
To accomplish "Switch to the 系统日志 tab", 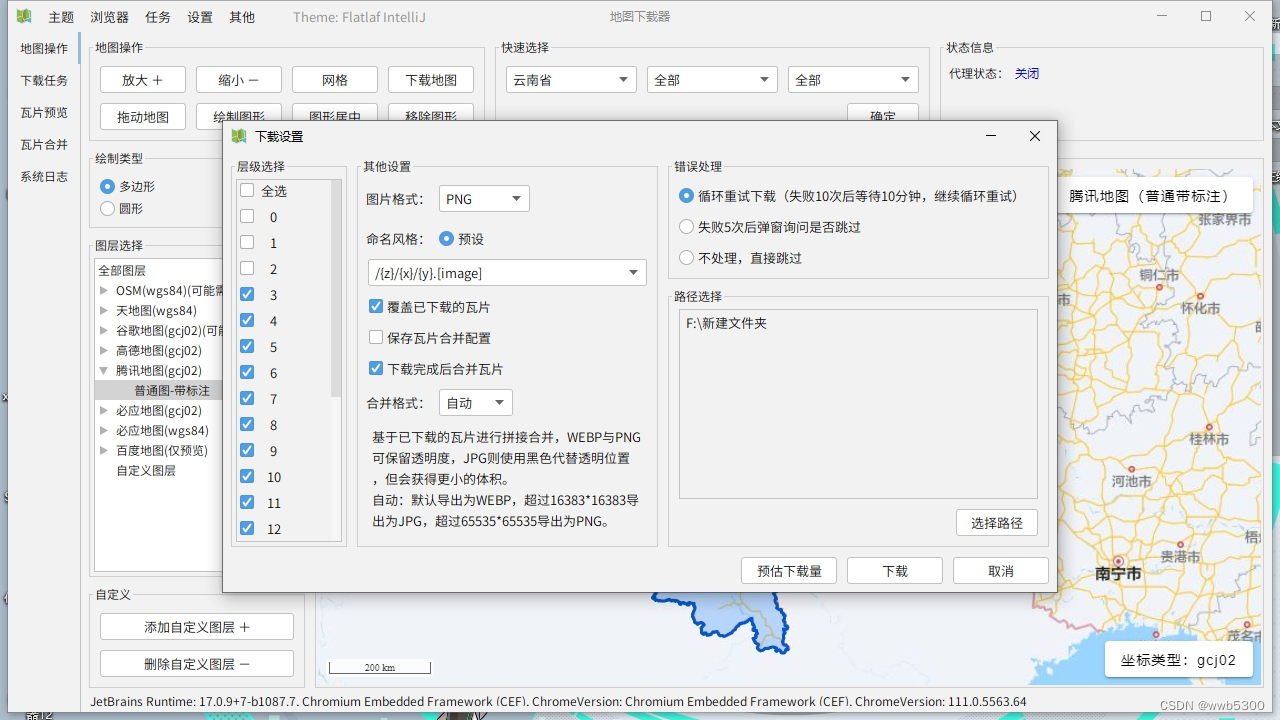I will point(44,176).
